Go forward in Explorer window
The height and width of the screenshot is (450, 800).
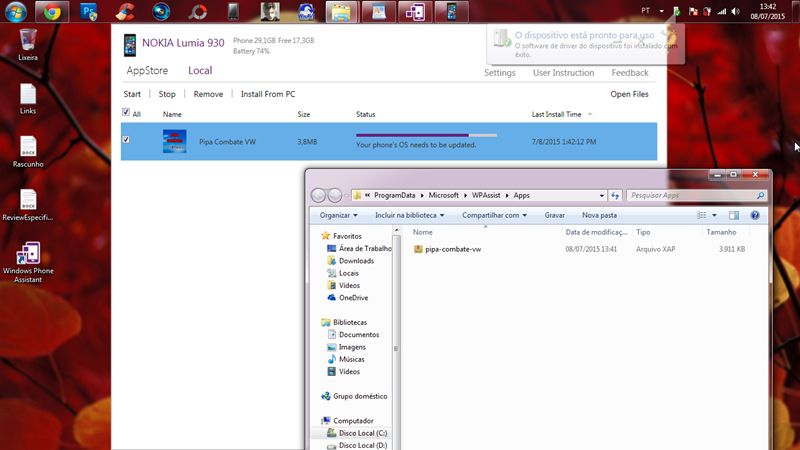(335, 195)
